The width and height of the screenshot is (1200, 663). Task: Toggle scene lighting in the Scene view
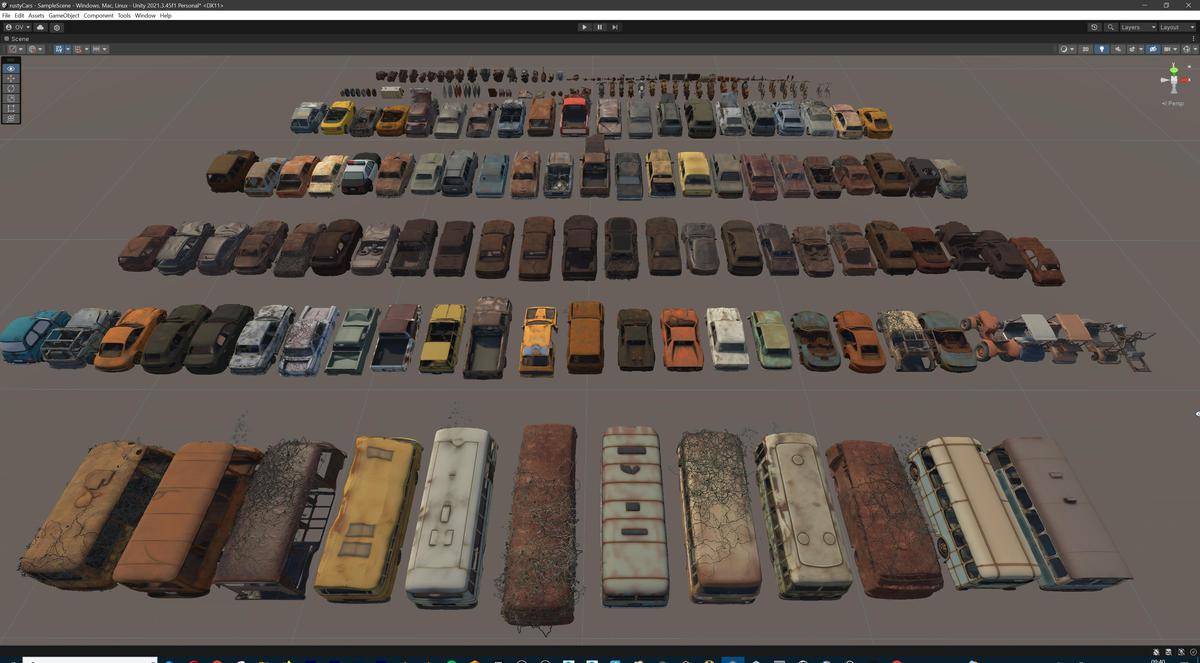1102,49
